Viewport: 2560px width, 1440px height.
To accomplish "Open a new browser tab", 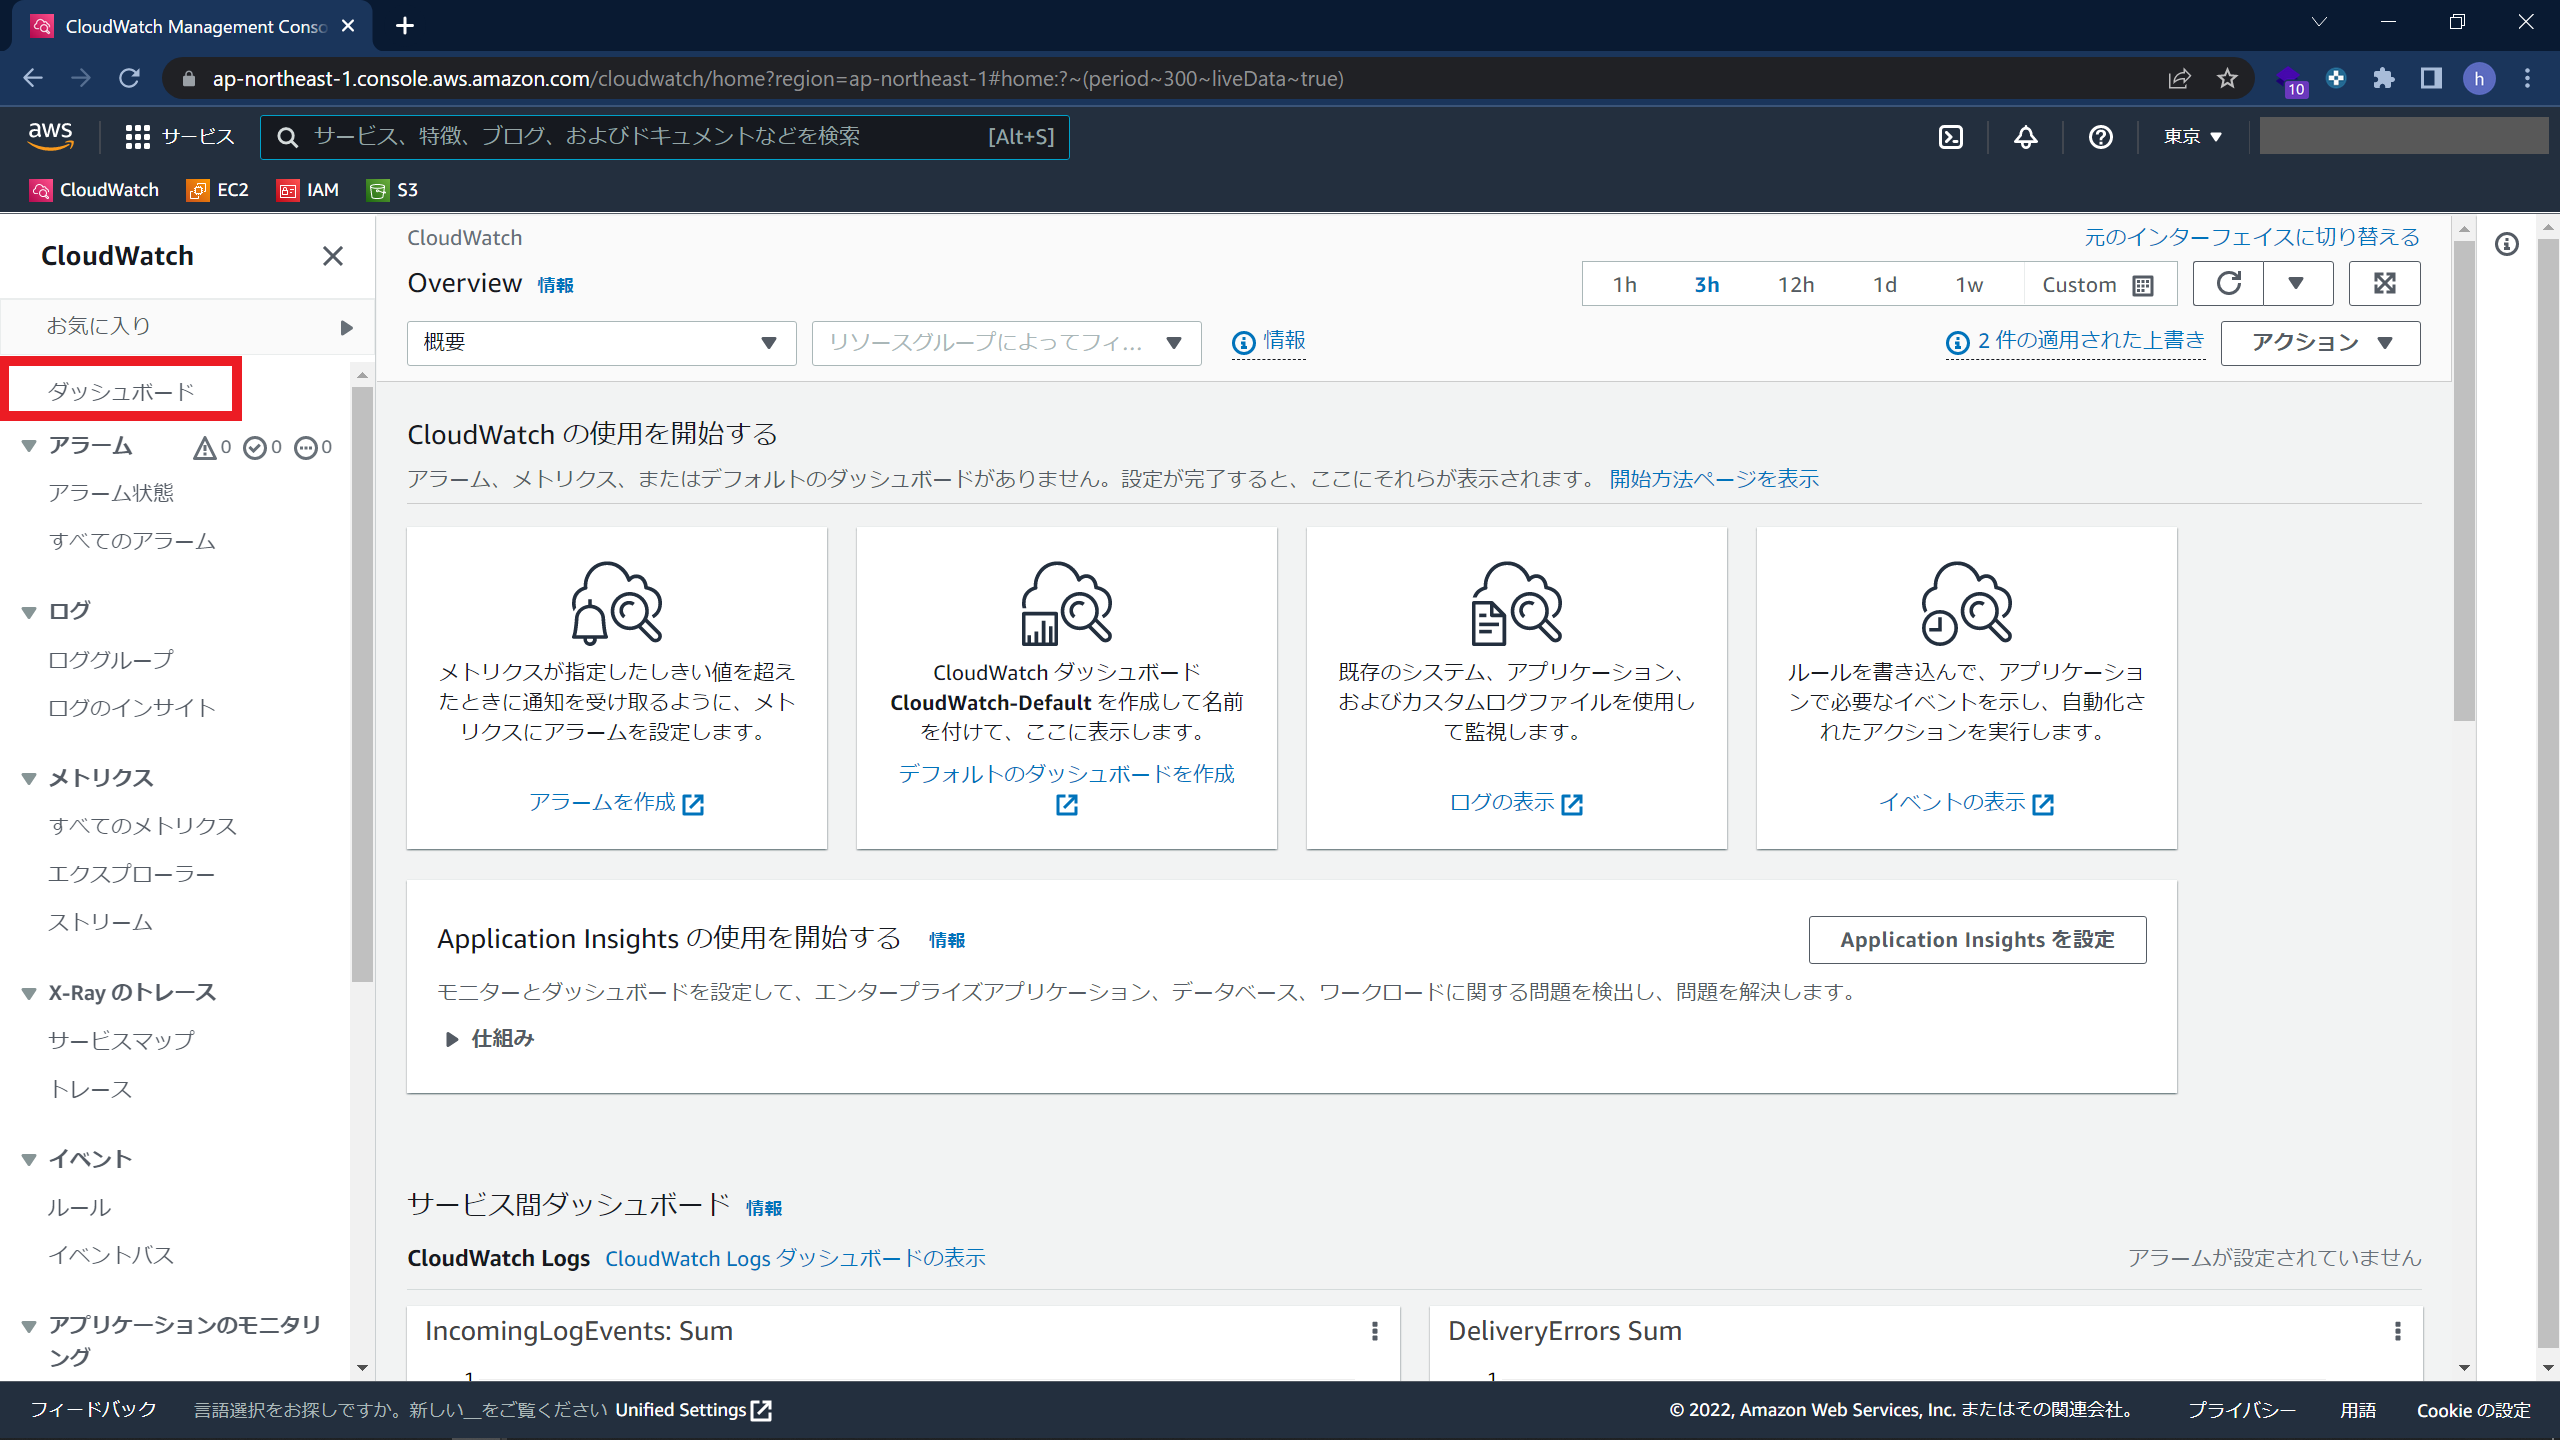I will [x=405, y=26].
